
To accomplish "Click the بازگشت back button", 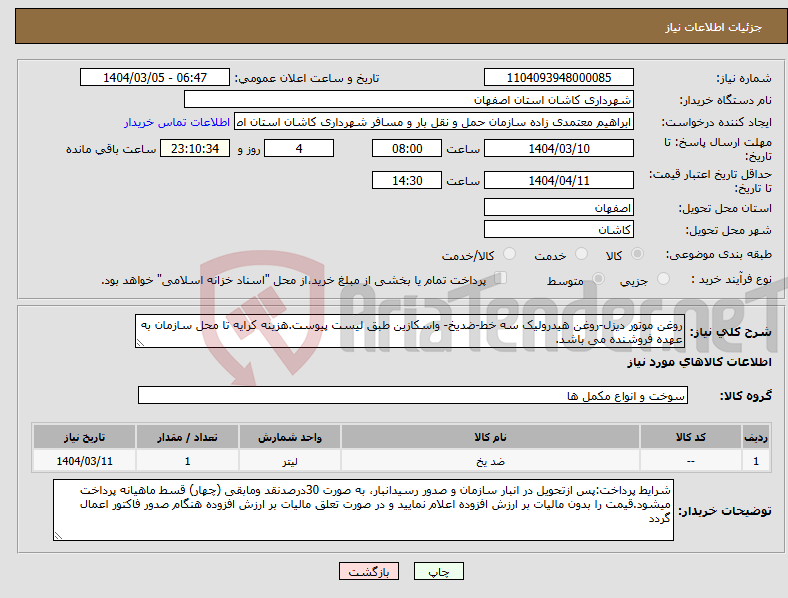I will pyautogui.click(x=369, y=571).
